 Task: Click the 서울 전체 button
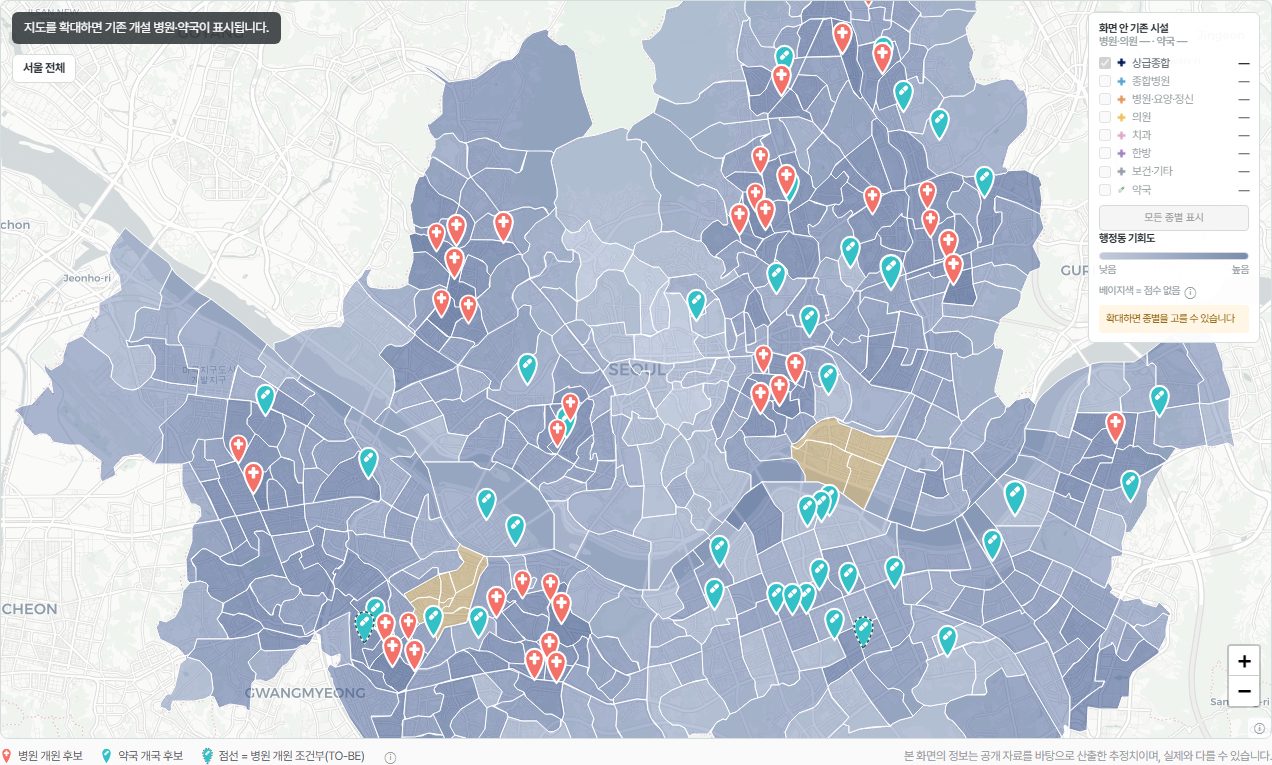[x=44, y=68]
